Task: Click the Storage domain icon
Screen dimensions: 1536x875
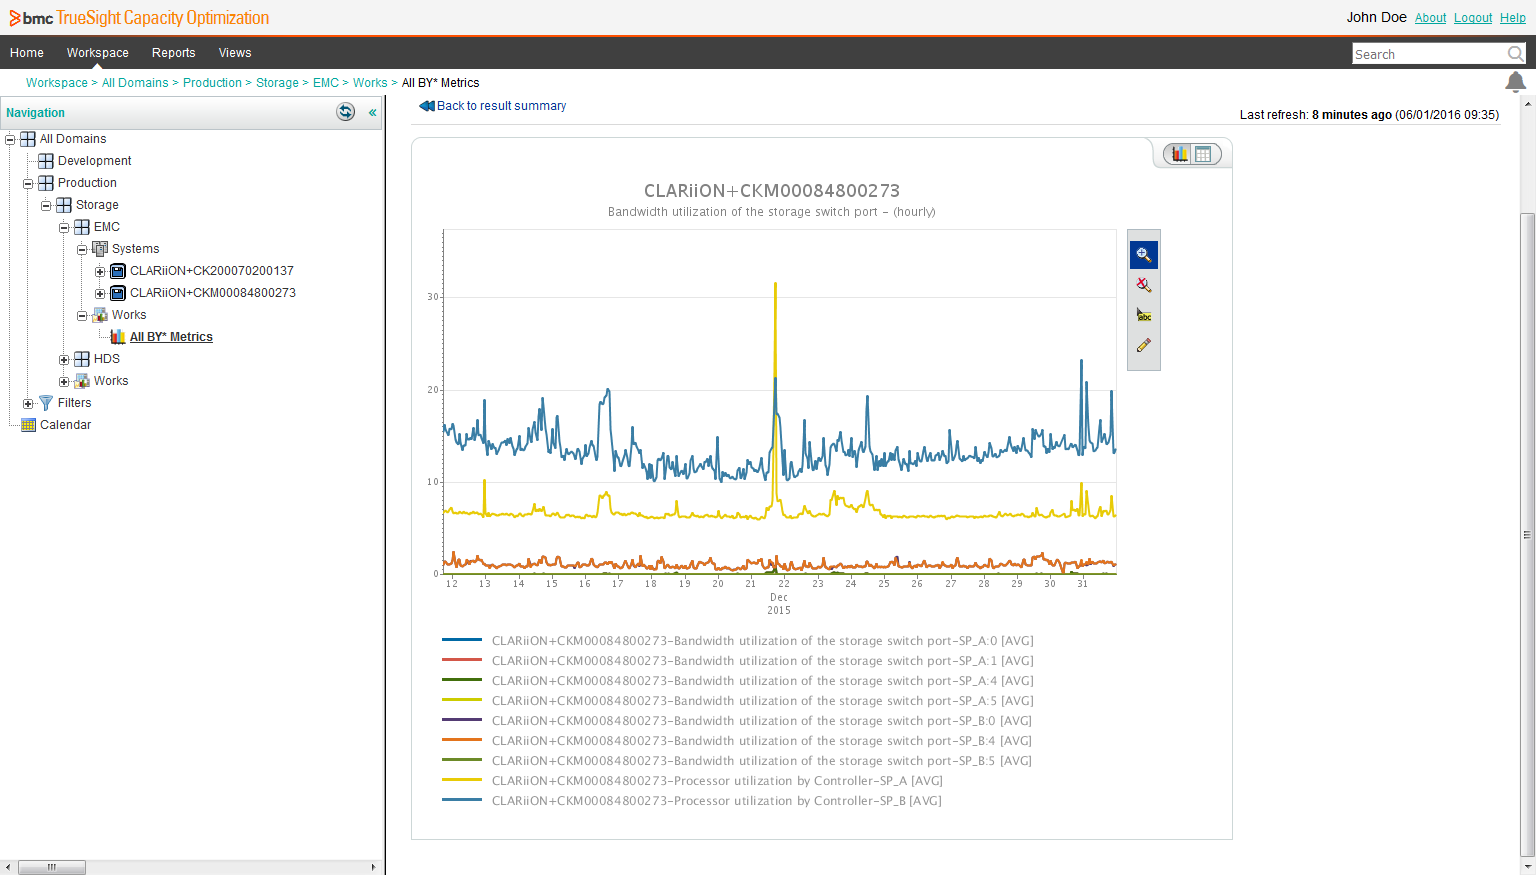Action: click(64, 205)
